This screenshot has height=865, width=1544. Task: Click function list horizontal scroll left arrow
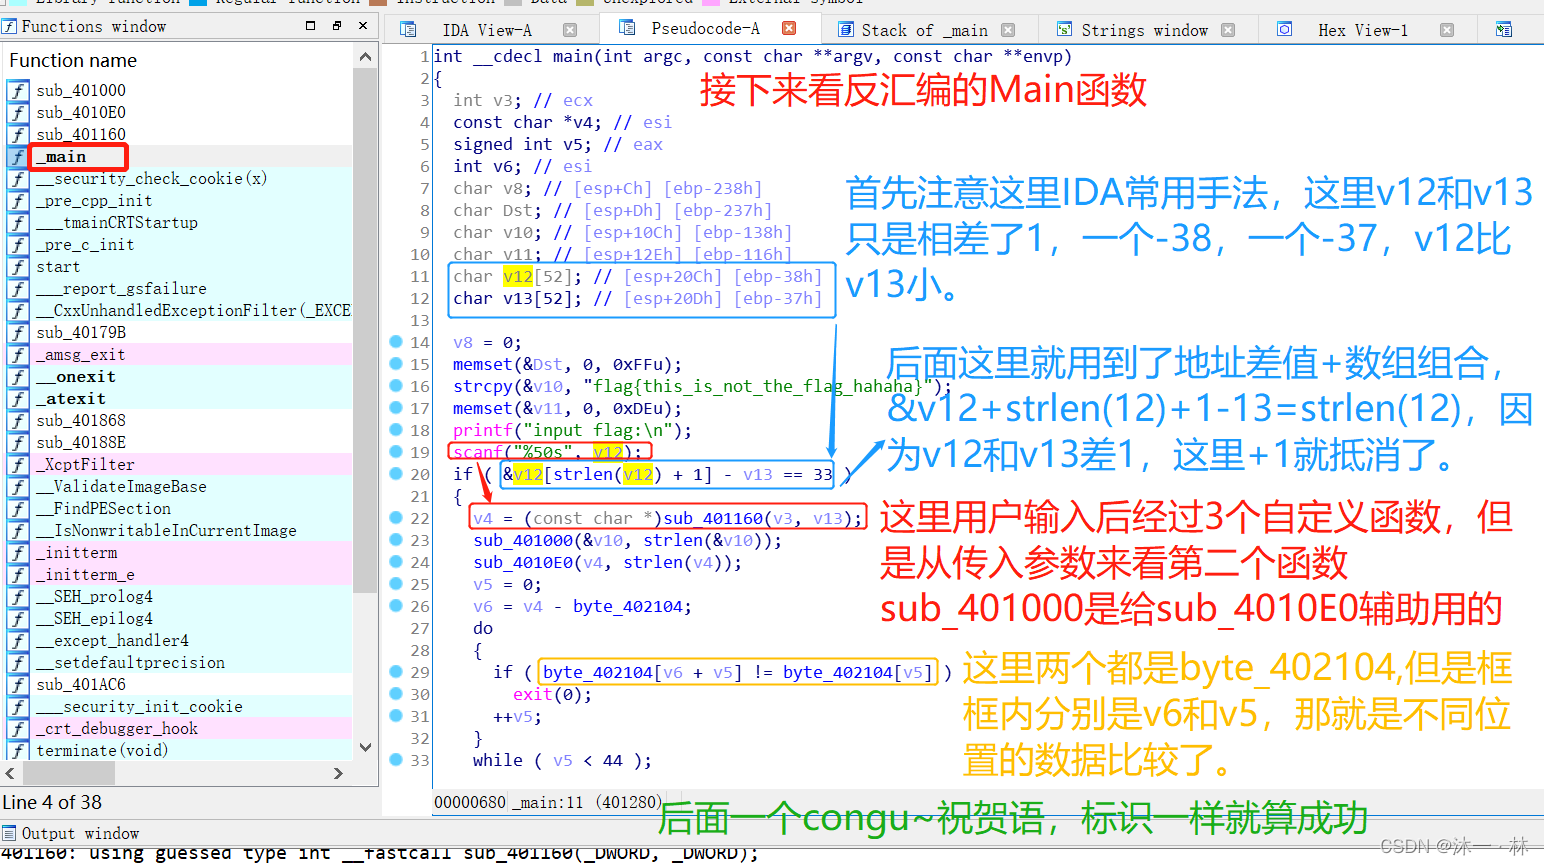10,773
